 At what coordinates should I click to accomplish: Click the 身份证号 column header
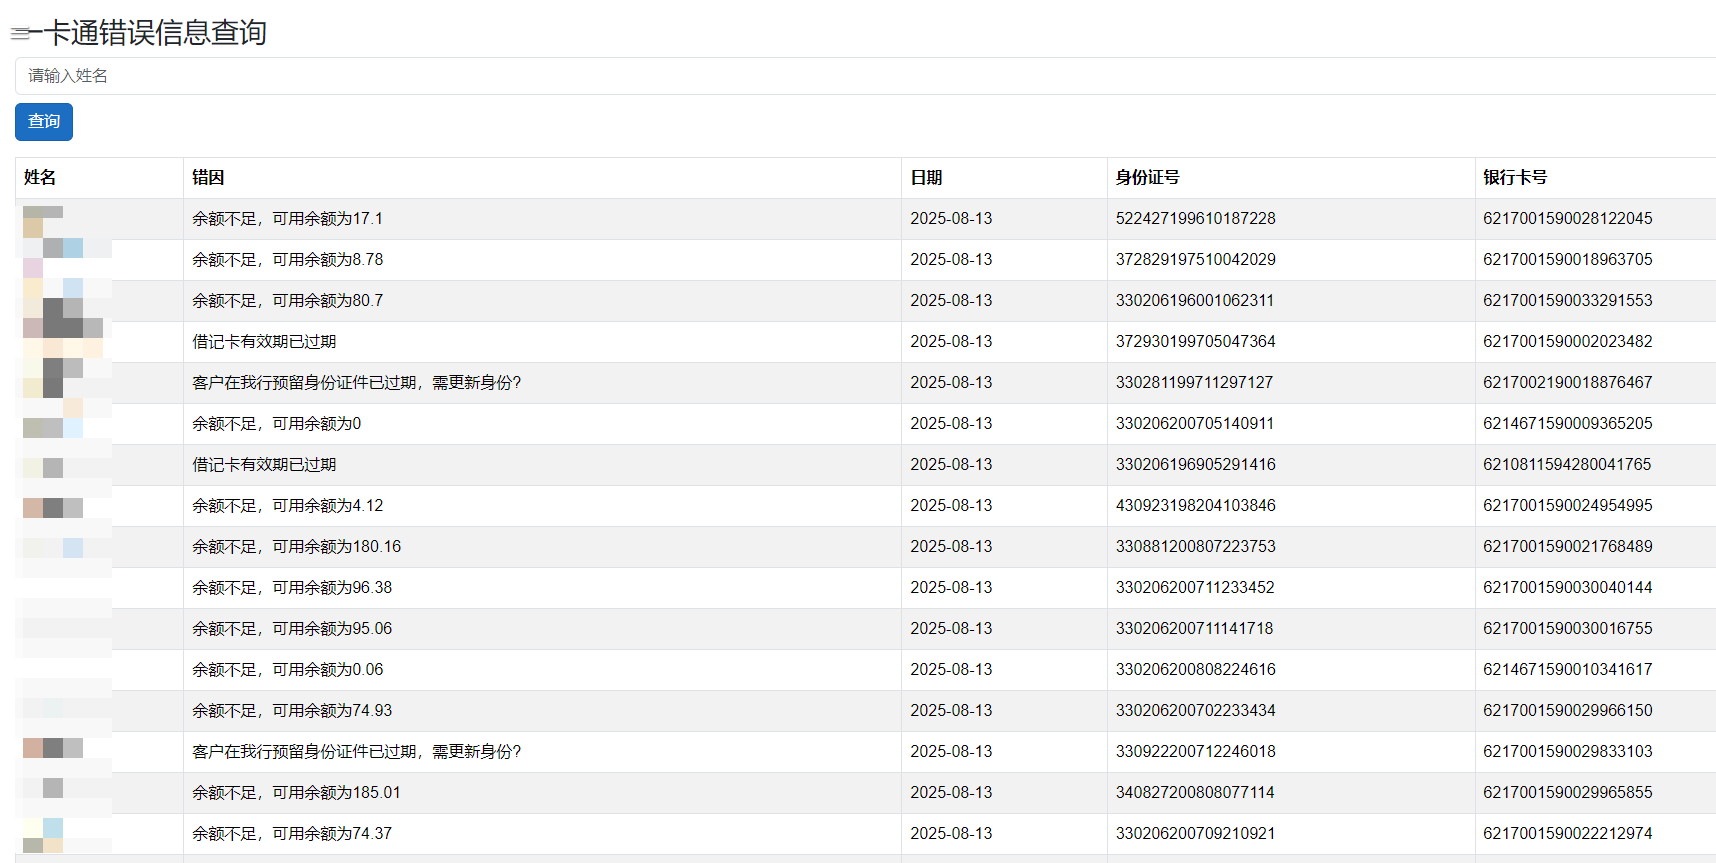1147,178
